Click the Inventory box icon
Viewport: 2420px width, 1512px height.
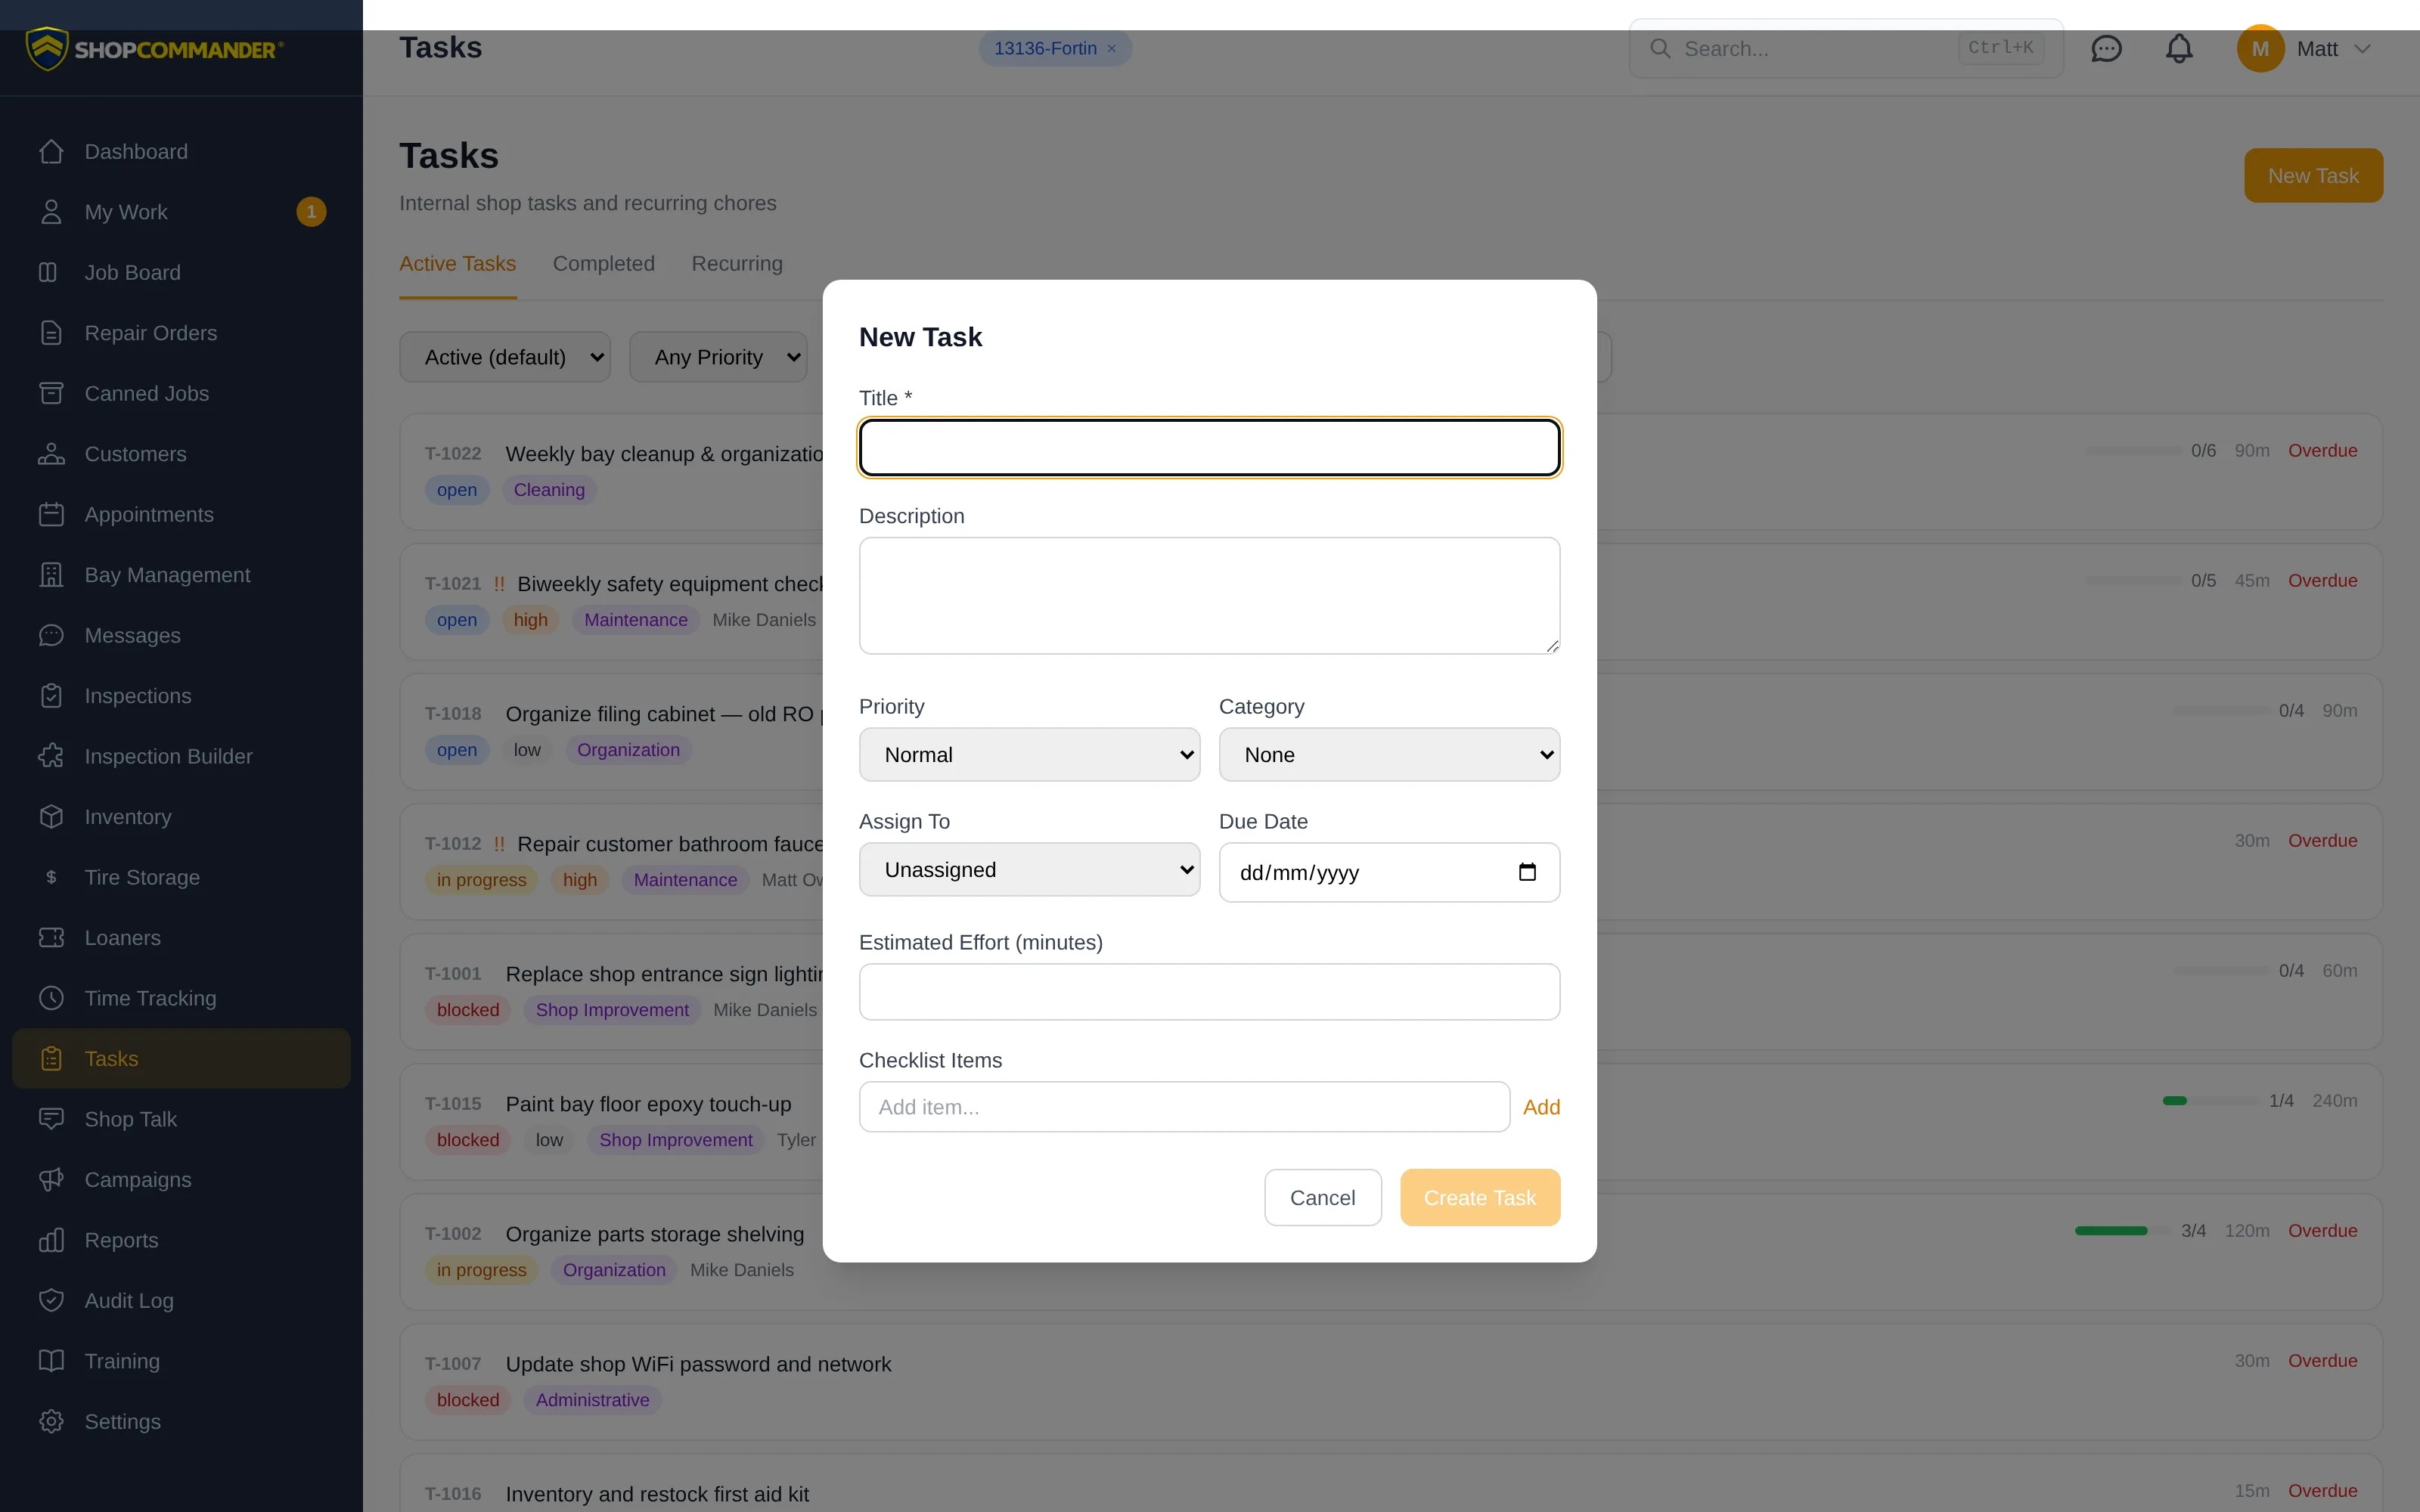(51, 817)
